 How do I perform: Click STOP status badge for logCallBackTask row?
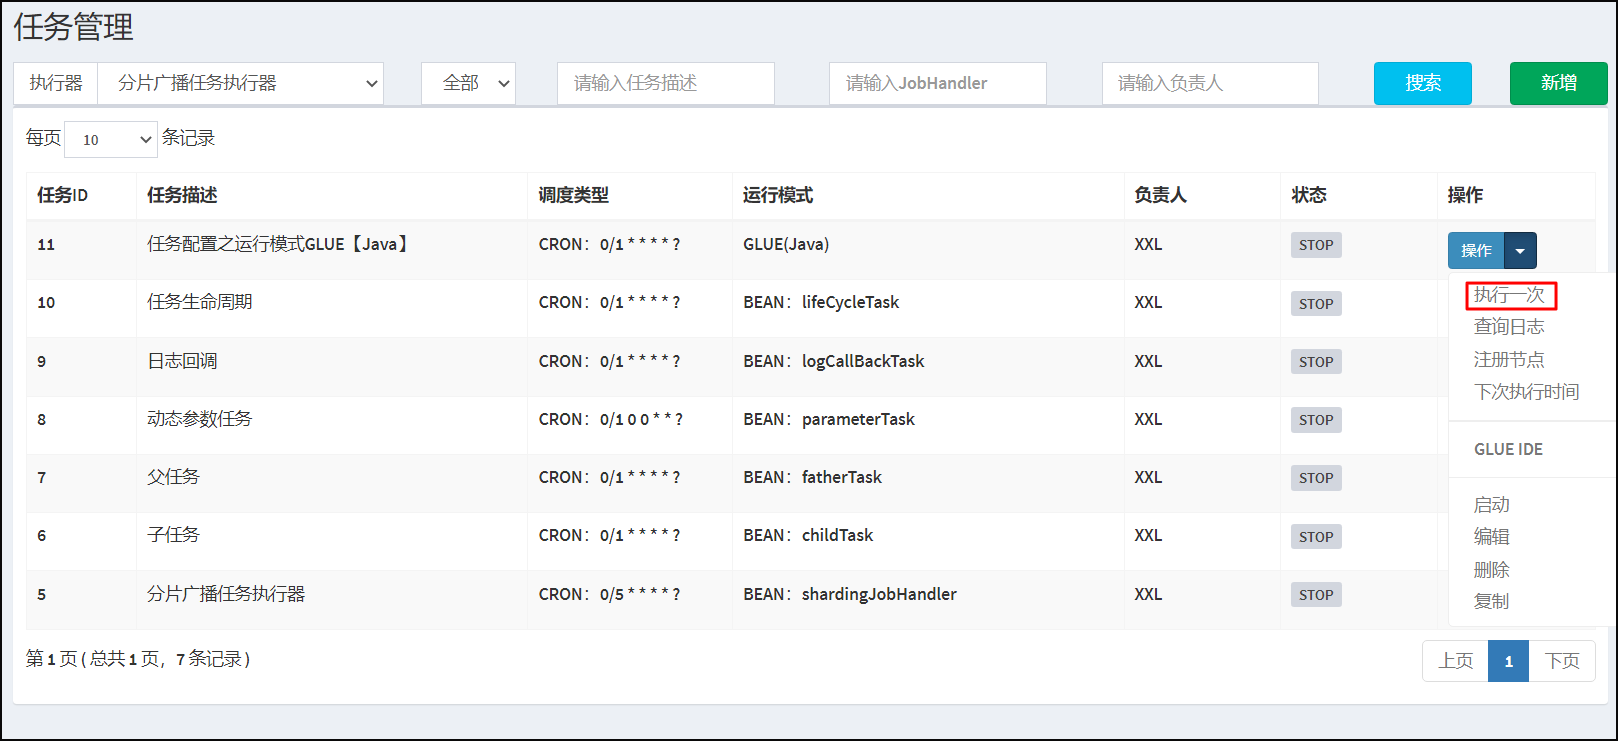pos(1316,362)
